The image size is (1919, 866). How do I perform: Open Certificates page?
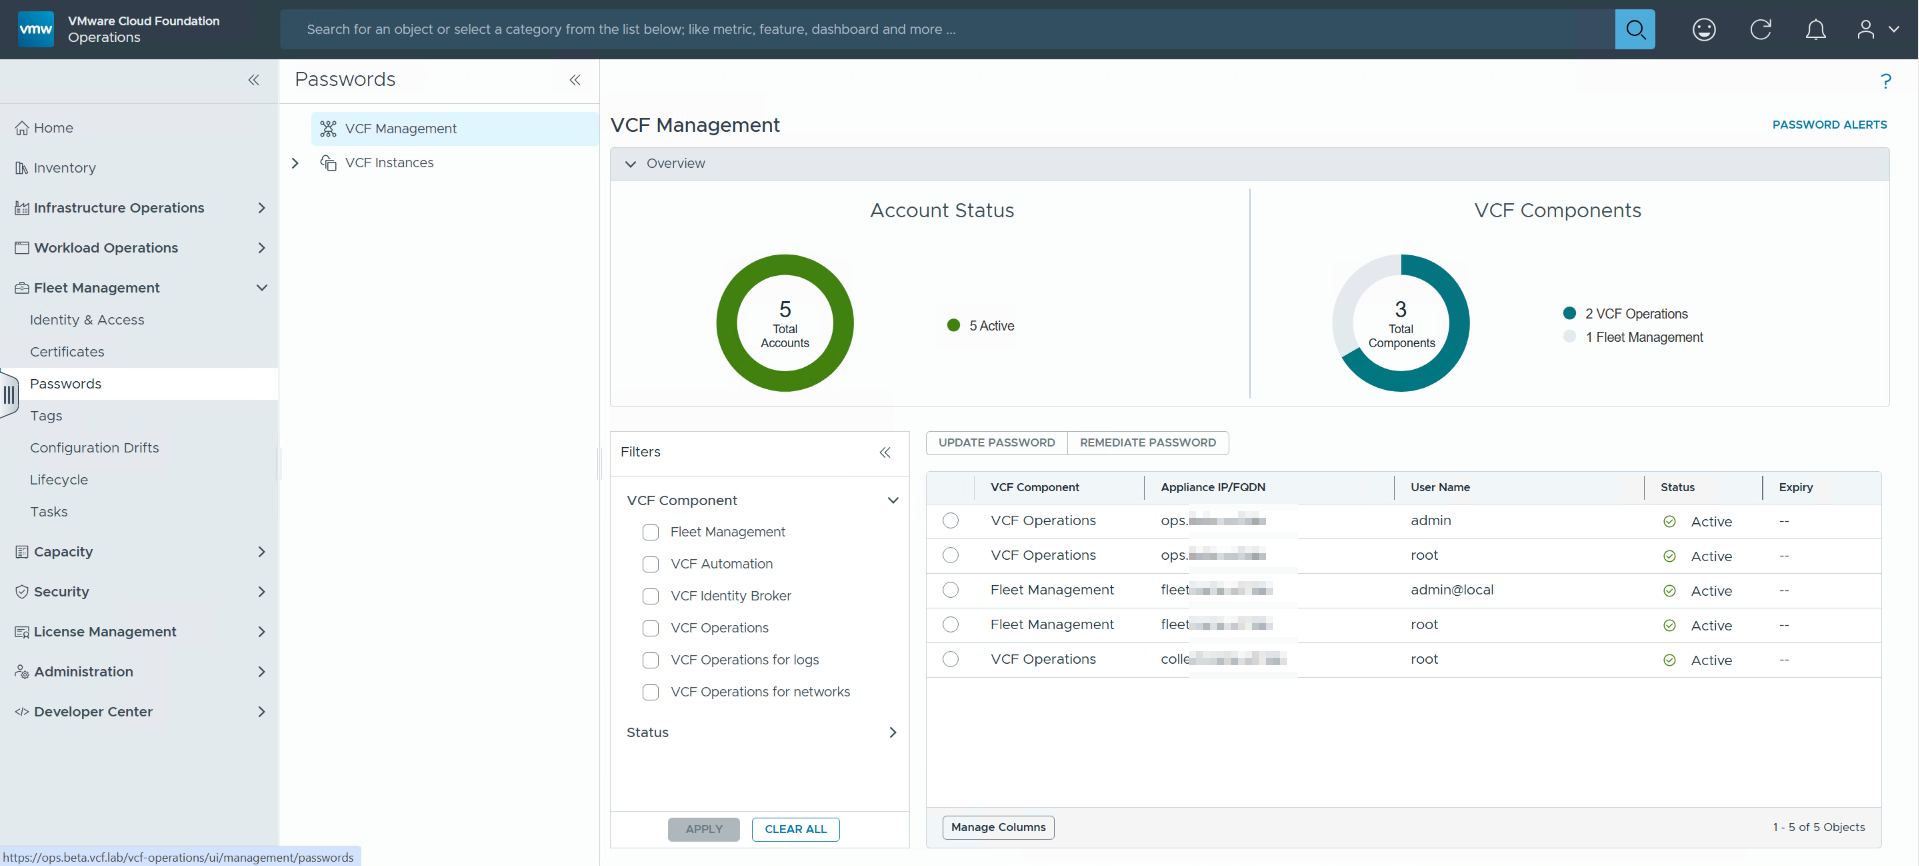(67, 352)
